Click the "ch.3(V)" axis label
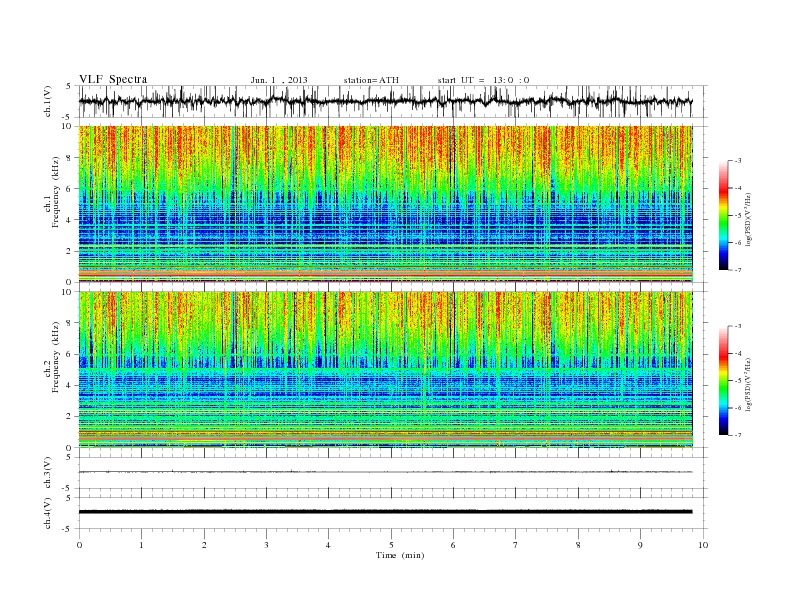This screenshot has width=792, height=612. [x=48, y=474]
